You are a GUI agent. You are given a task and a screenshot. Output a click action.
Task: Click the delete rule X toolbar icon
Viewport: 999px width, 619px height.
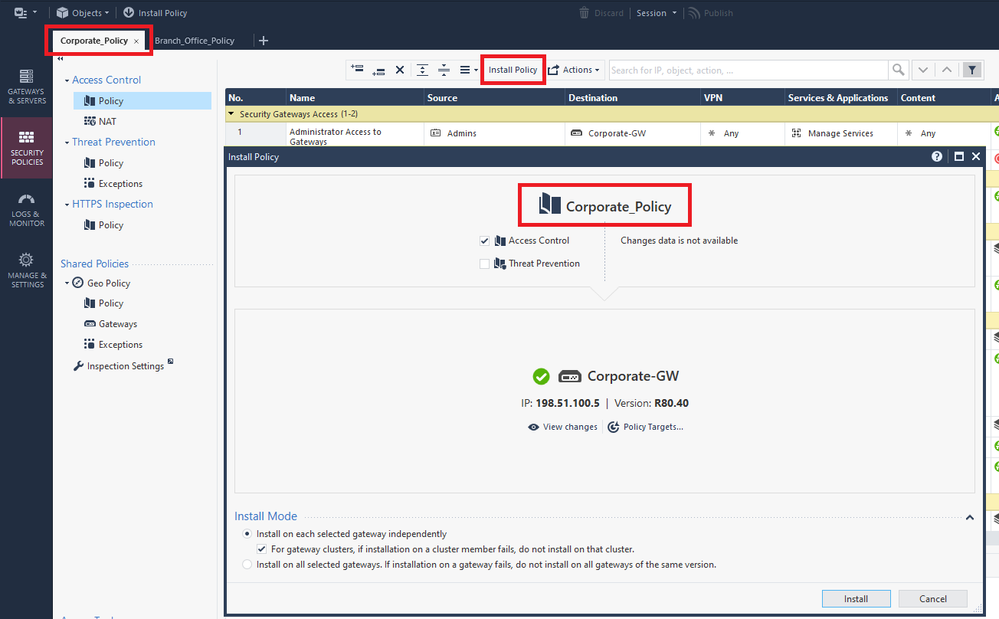[400, 70]
